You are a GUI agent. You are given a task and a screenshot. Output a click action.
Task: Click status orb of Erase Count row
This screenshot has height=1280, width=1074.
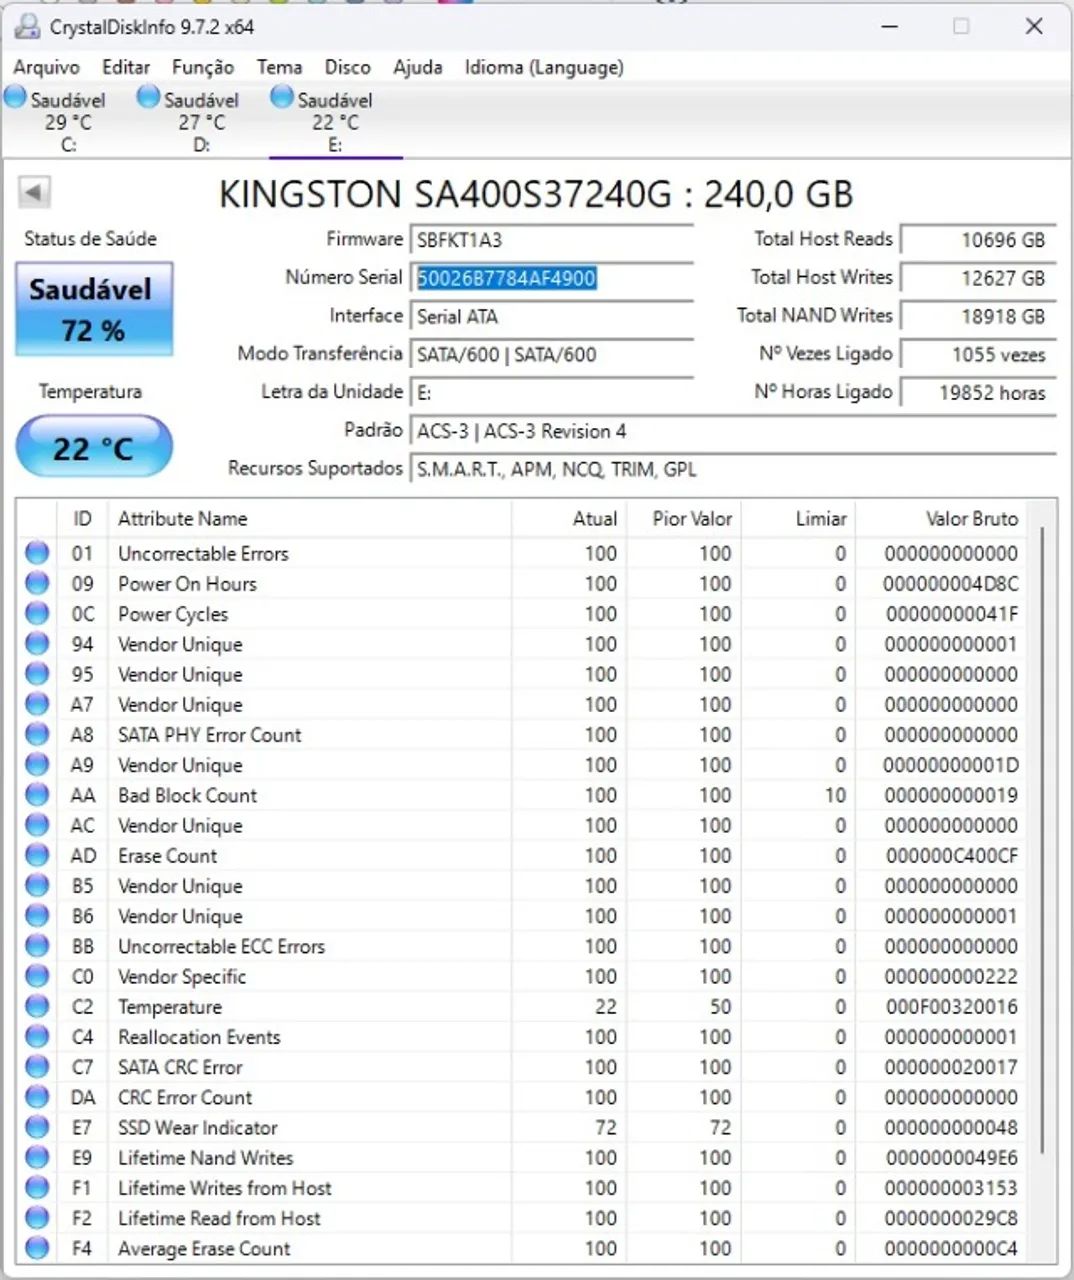37,855
